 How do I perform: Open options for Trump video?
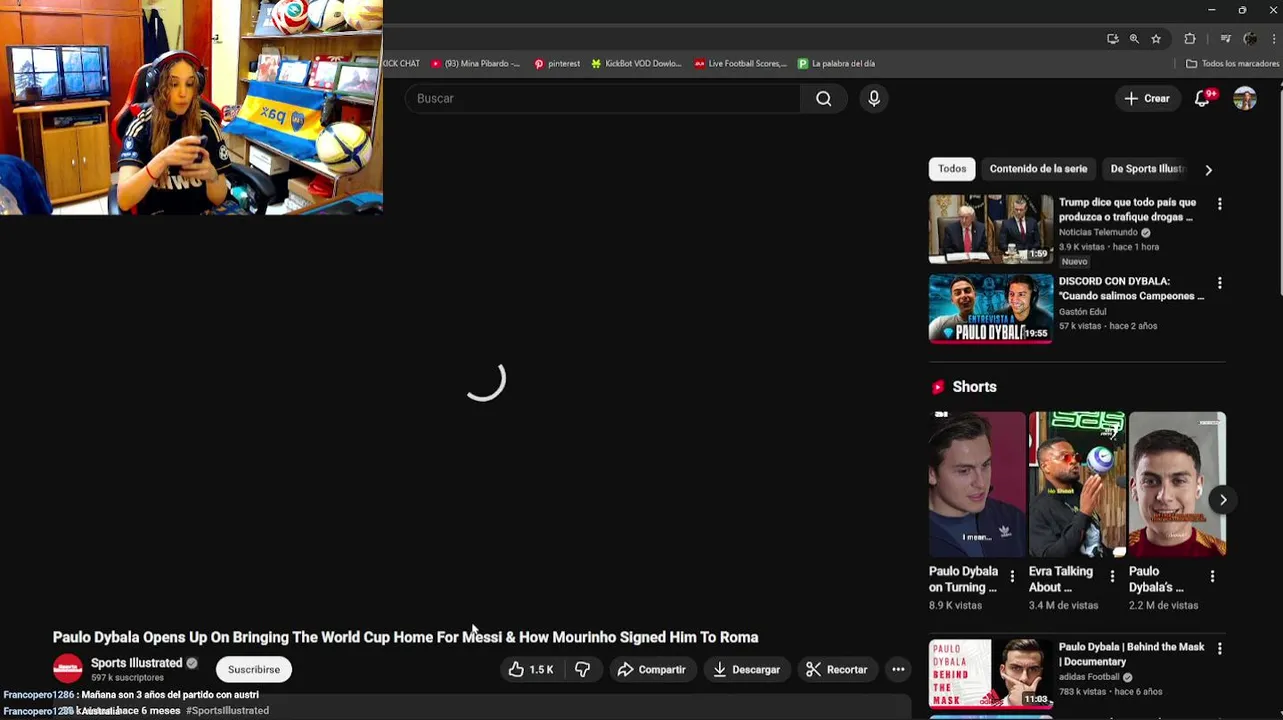(1219, 204)
